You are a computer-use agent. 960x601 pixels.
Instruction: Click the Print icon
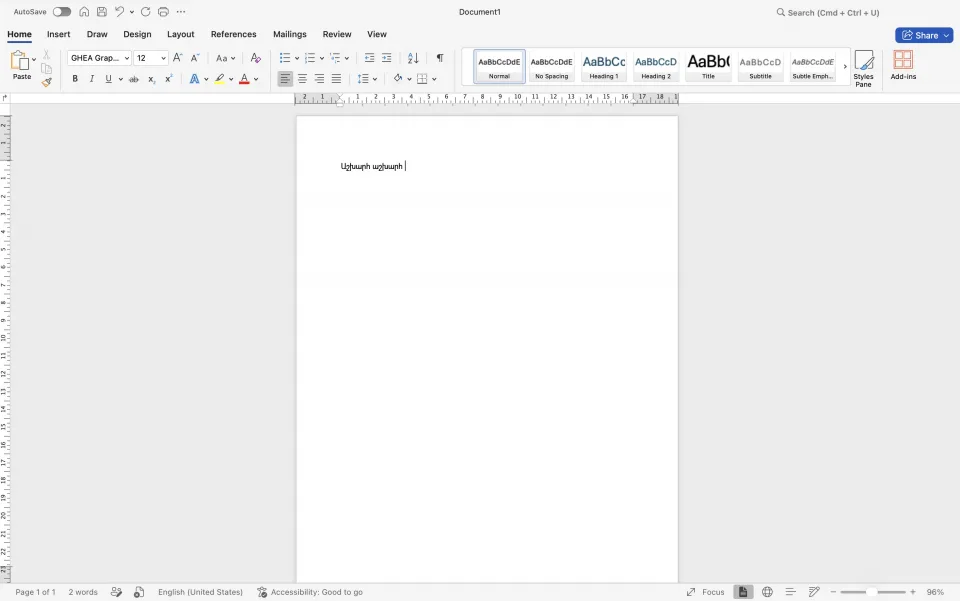[163, 12]
